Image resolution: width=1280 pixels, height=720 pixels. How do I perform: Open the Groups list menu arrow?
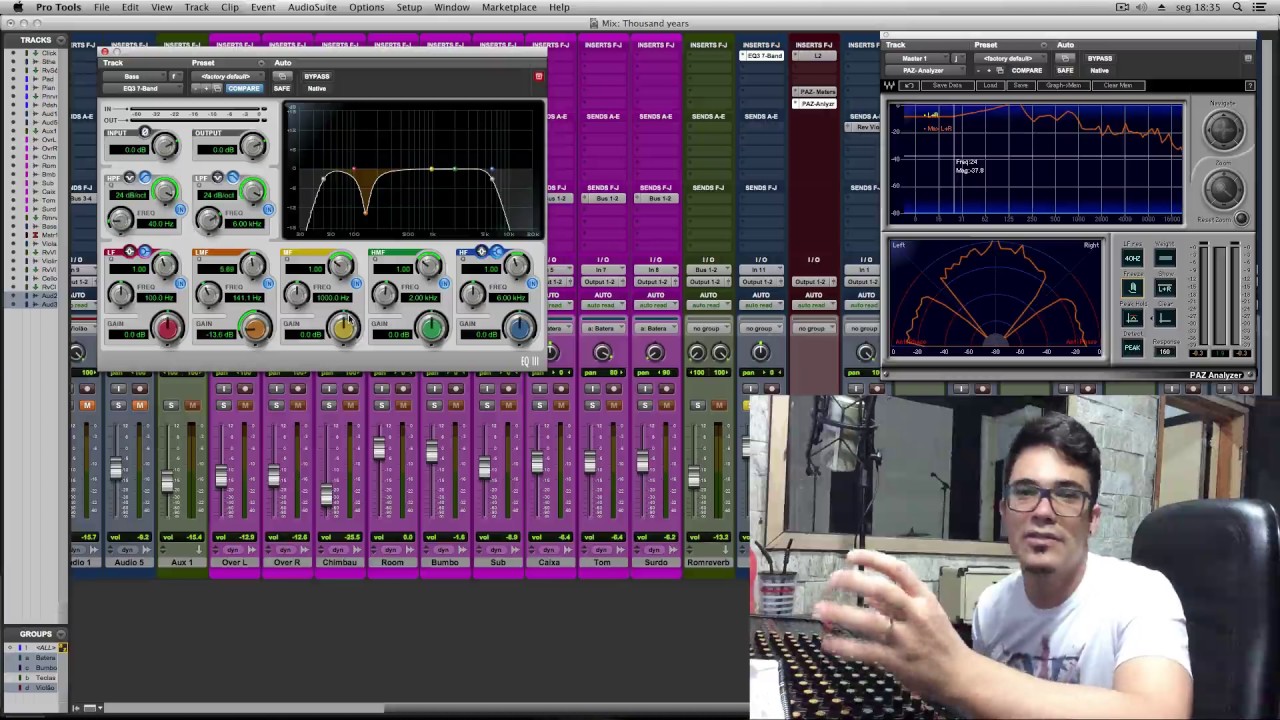tap(60, 634)
